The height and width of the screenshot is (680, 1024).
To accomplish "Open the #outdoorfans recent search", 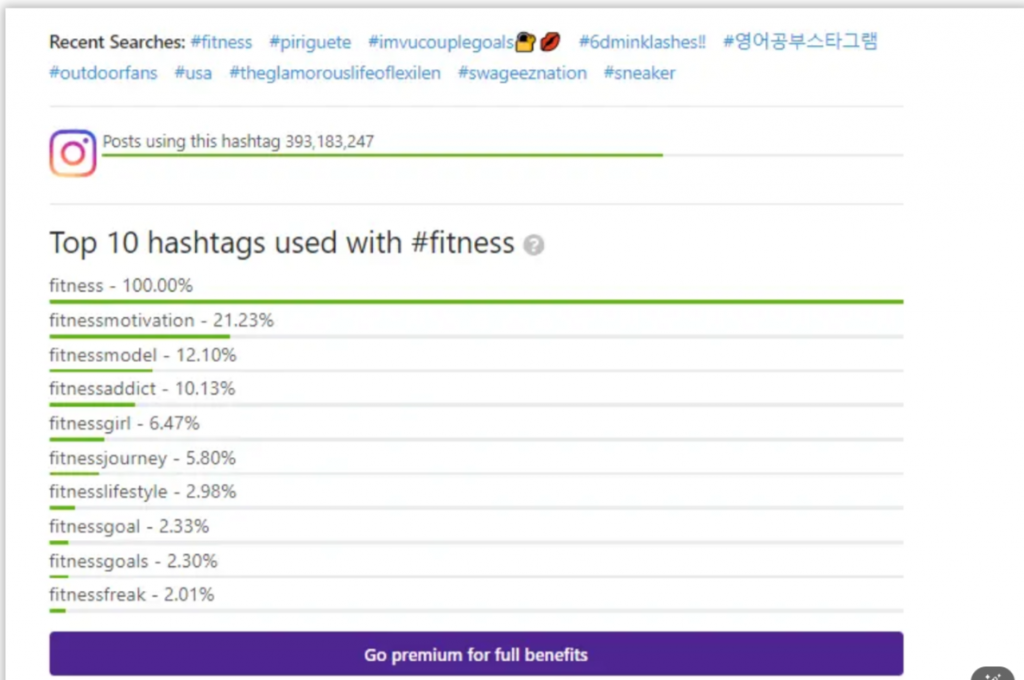I will click(103, 73).
